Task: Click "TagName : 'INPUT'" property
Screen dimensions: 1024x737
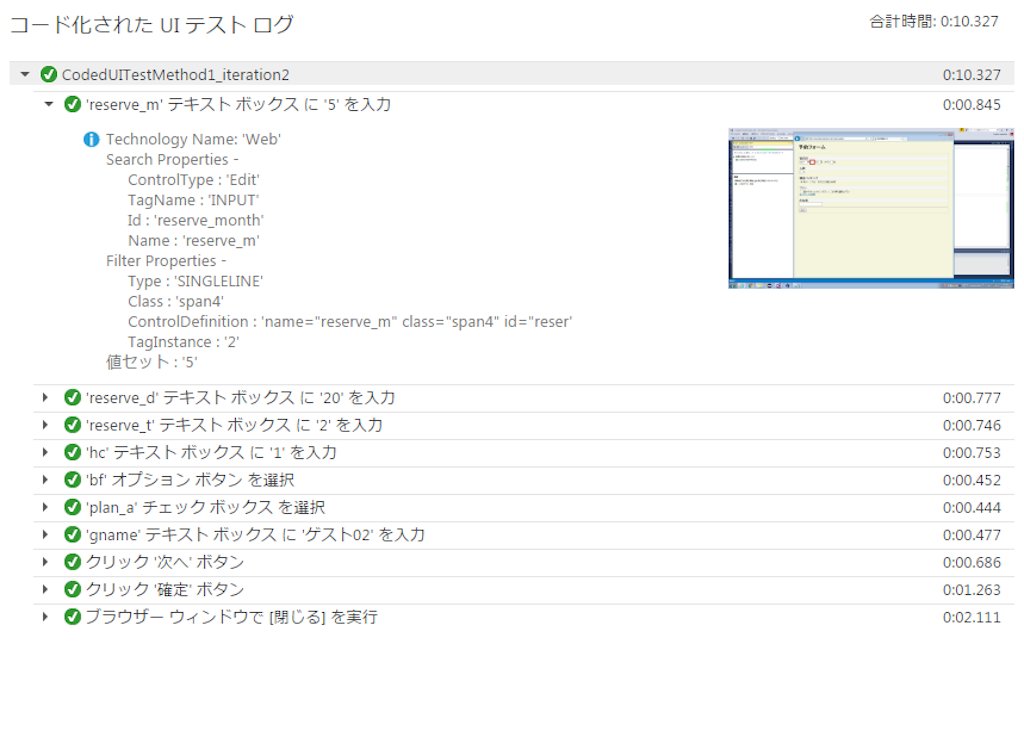Action: pyautogui.click(x=193, y=200)
